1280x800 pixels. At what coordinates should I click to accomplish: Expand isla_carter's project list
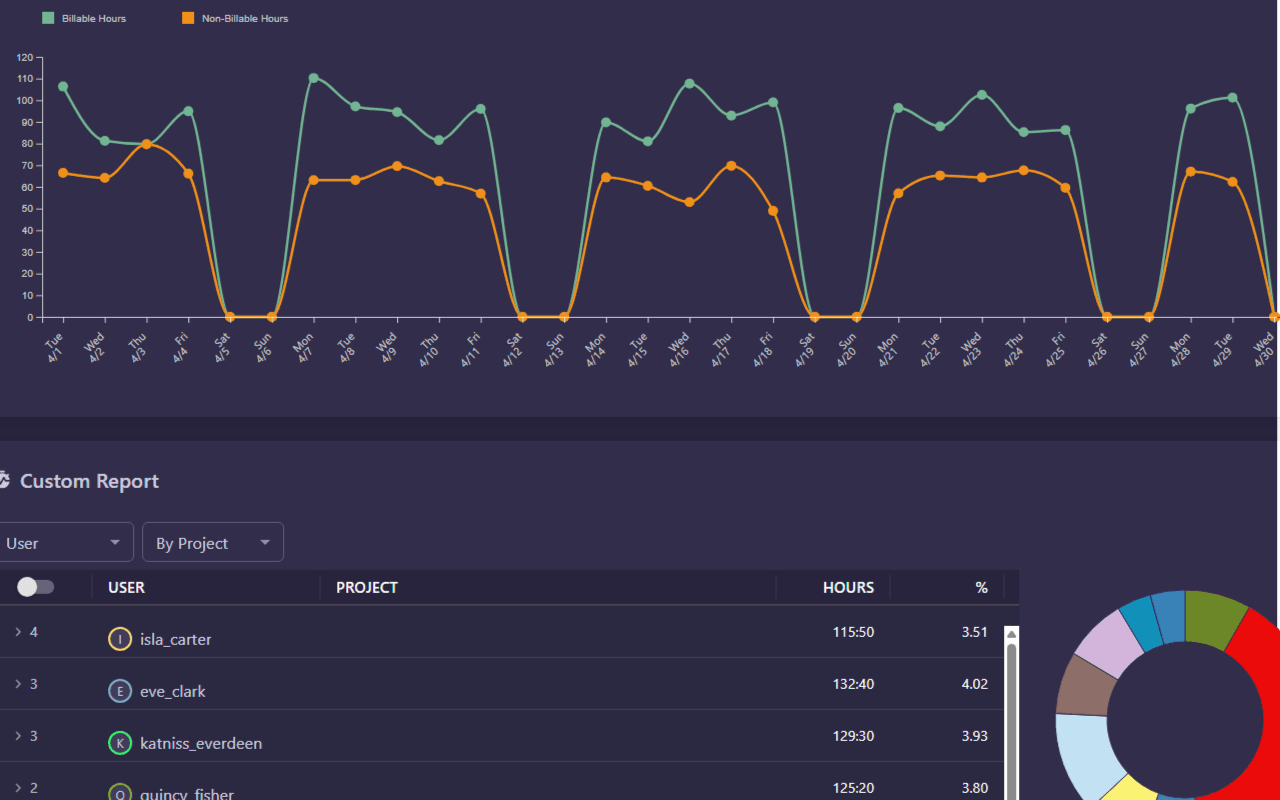coord(17,632)
